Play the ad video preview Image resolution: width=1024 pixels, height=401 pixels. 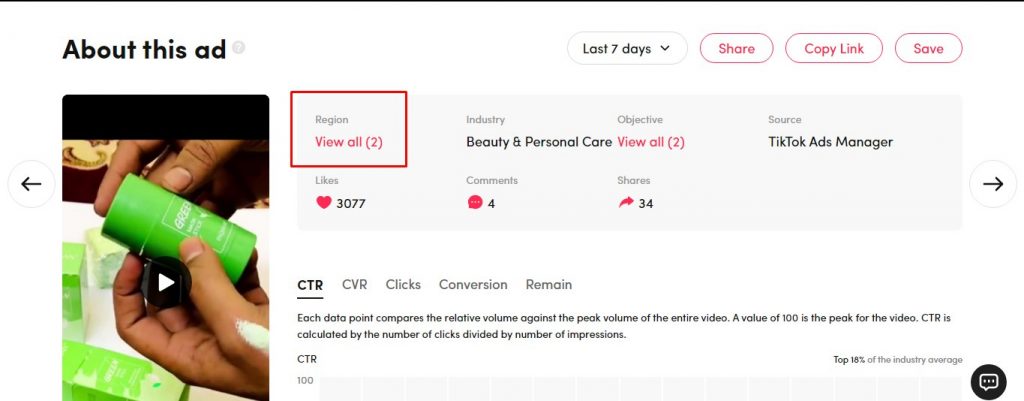[x=166, y=282]
